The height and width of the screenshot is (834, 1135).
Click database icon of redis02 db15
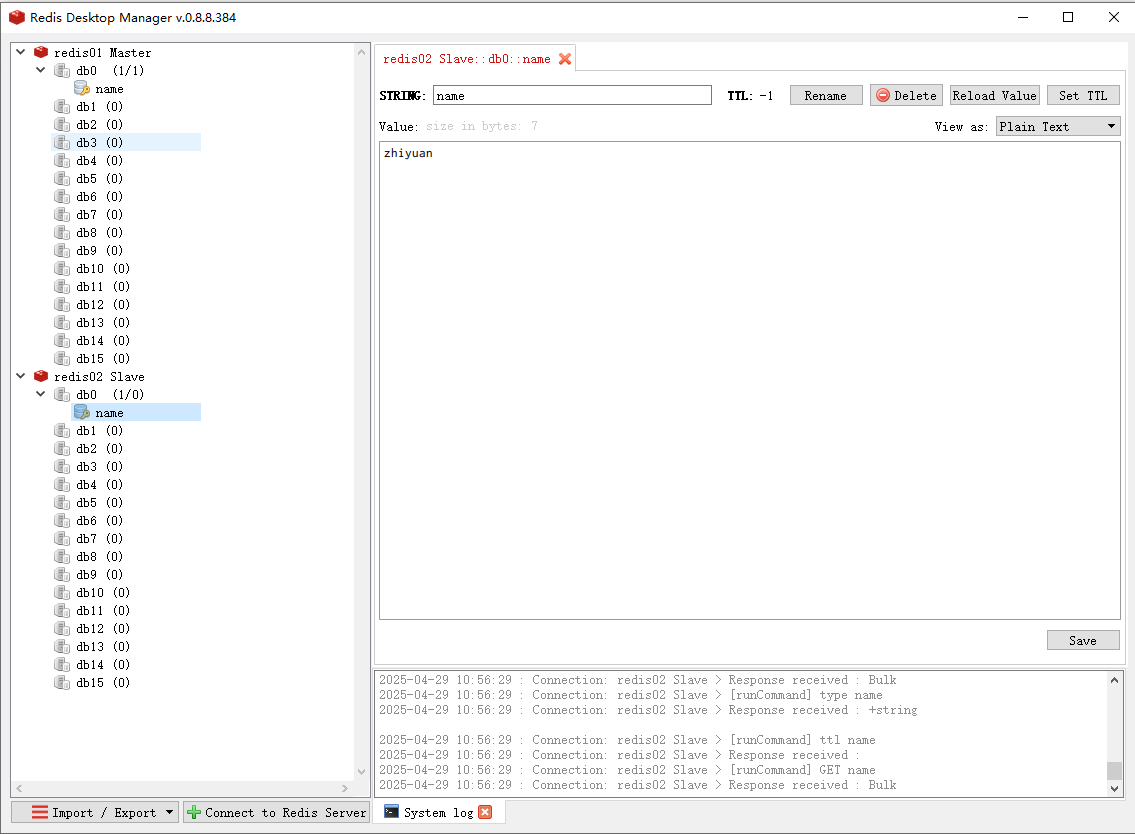tap(62, 683)
